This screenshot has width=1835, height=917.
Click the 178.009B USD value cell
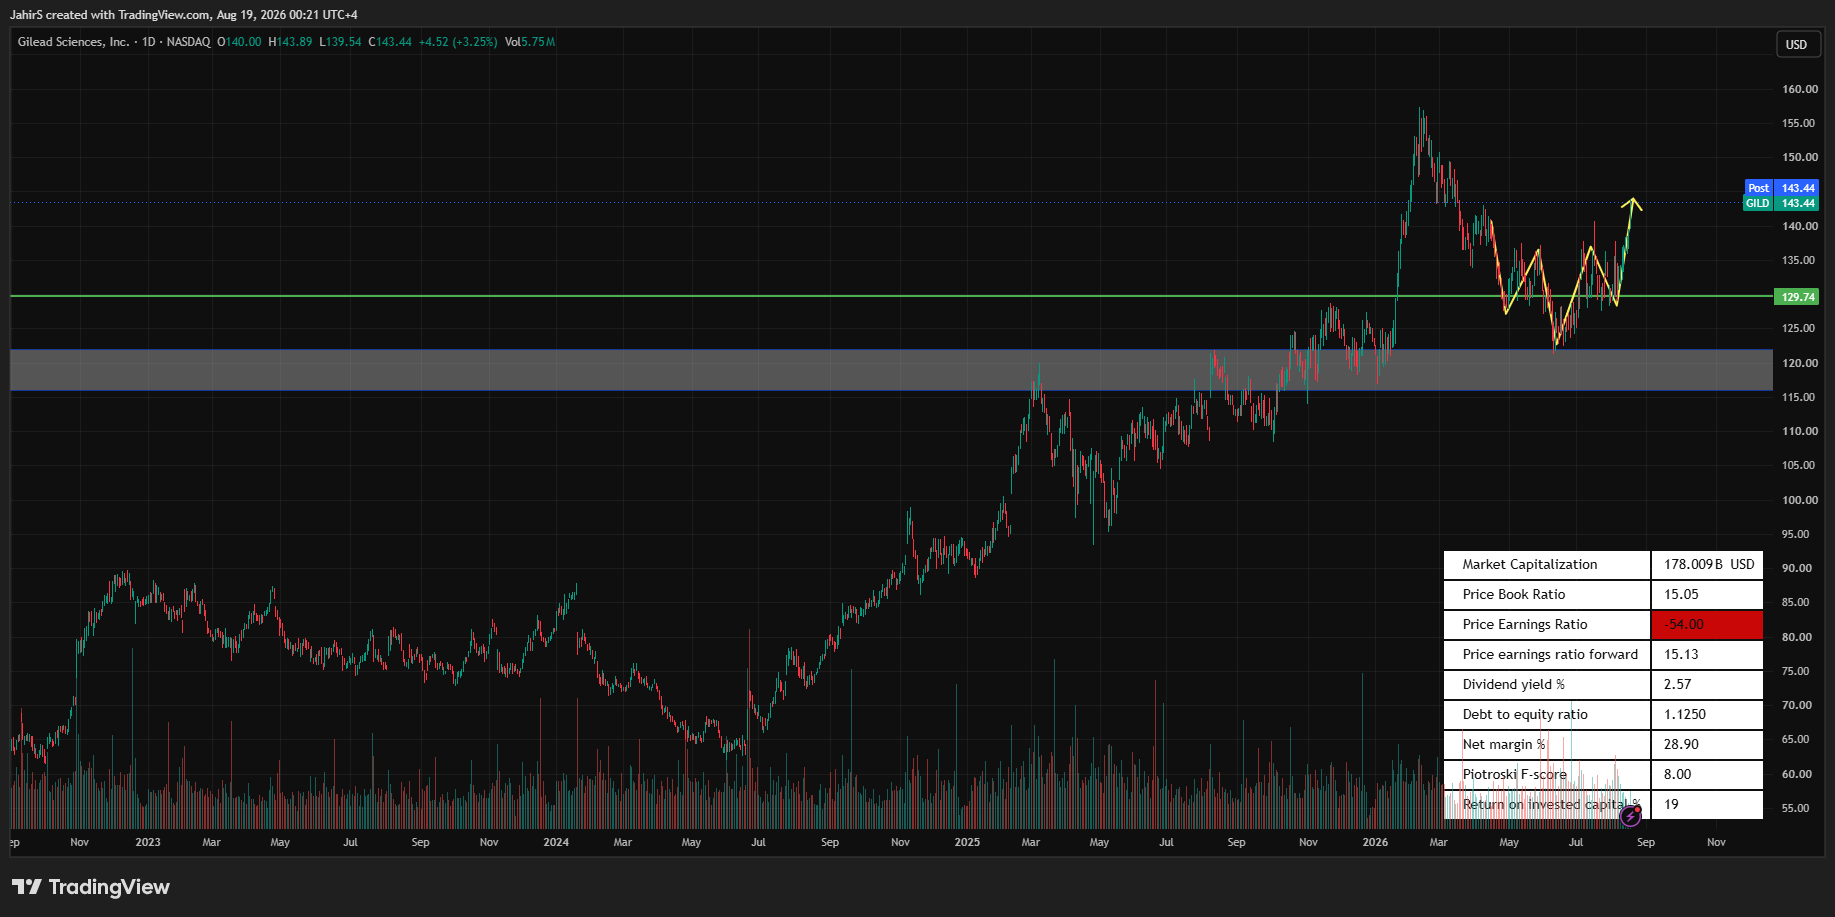(1707, 565)
